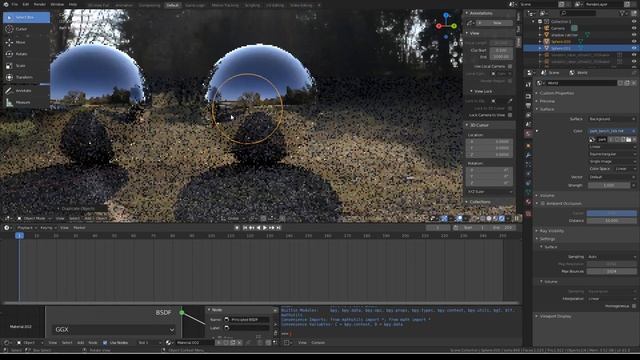Select the Cursor tool

[x=26, y=29]
